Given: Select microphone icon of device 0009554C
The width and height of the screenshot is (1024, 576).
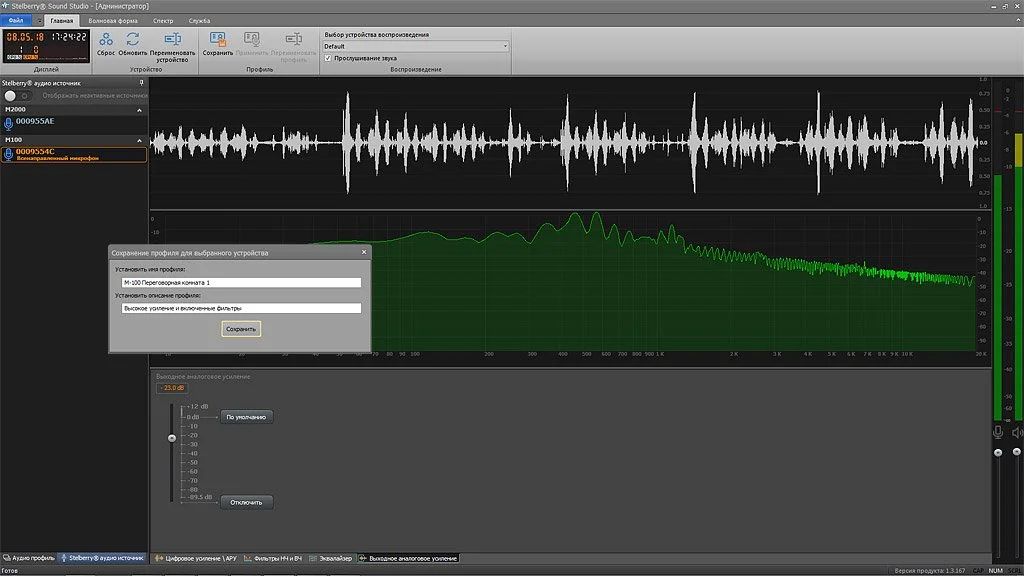Looking at the screenshot, I should pyautogui.click(x=8, y=154).
